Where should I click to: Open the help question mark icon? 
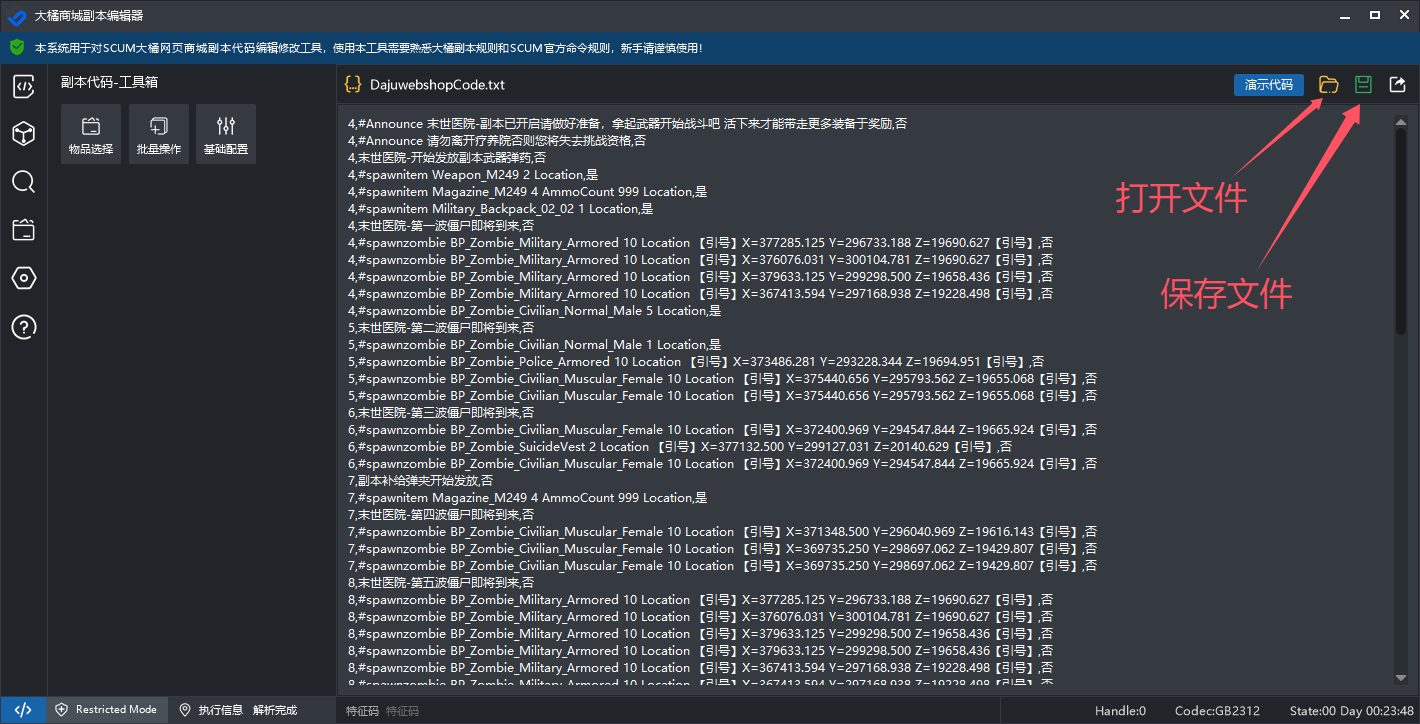[x=24, y=326]
